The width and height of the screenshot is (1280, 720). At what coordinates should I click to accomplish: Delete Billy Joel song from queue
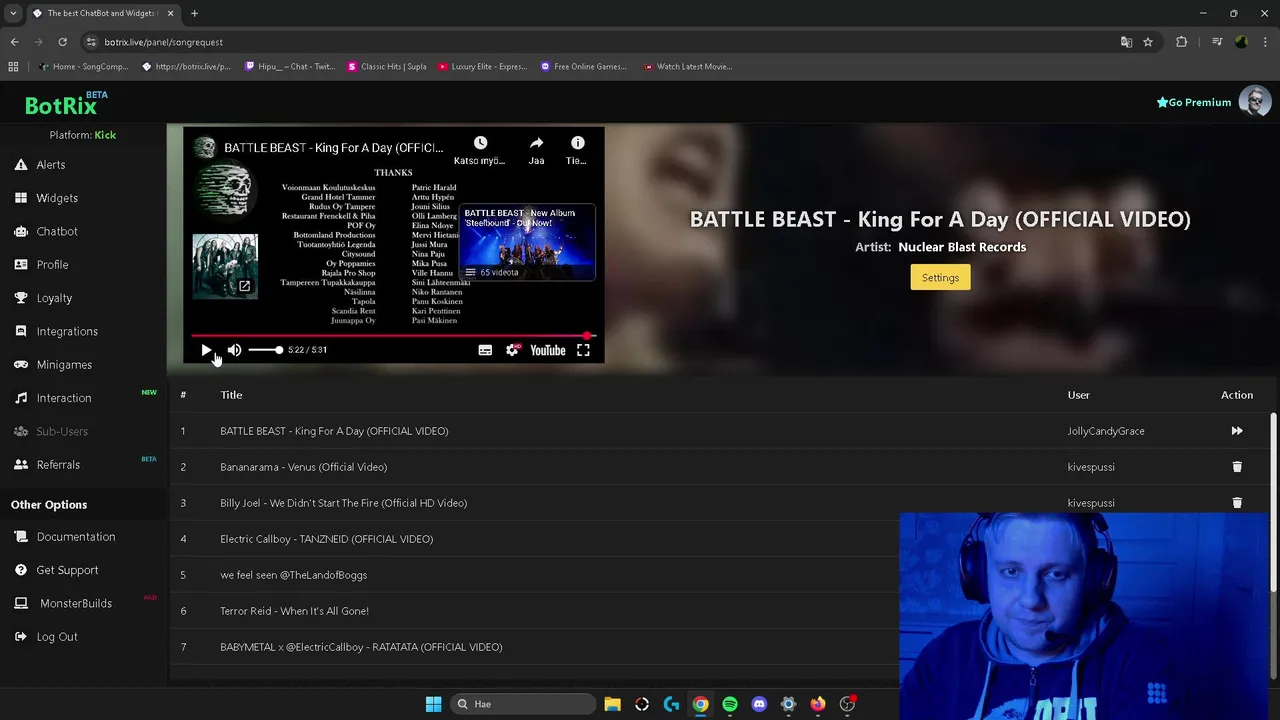click(1237, 503)
